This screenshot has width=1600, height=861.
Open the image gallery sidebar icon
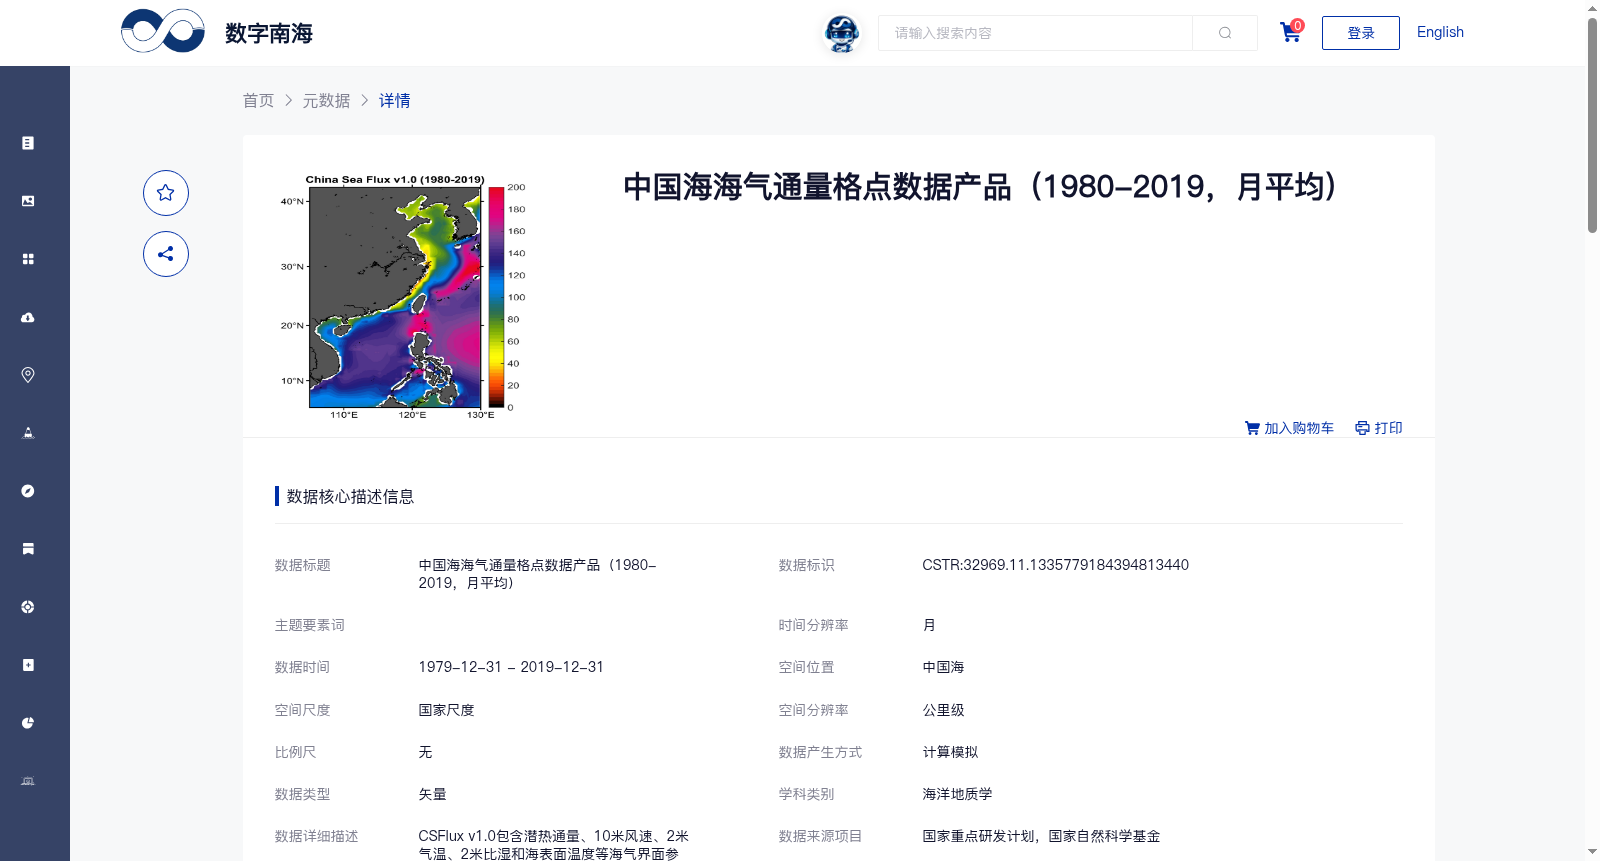(28, 201)
